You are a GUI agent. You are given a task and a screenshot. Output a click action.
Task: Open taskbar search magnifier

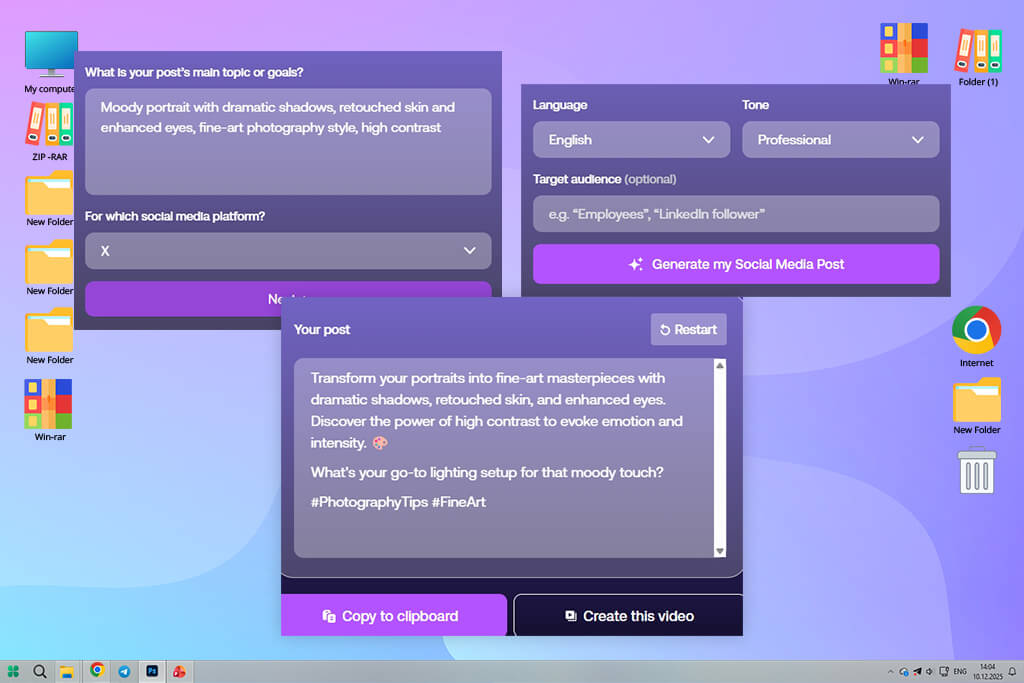[40, 671]
